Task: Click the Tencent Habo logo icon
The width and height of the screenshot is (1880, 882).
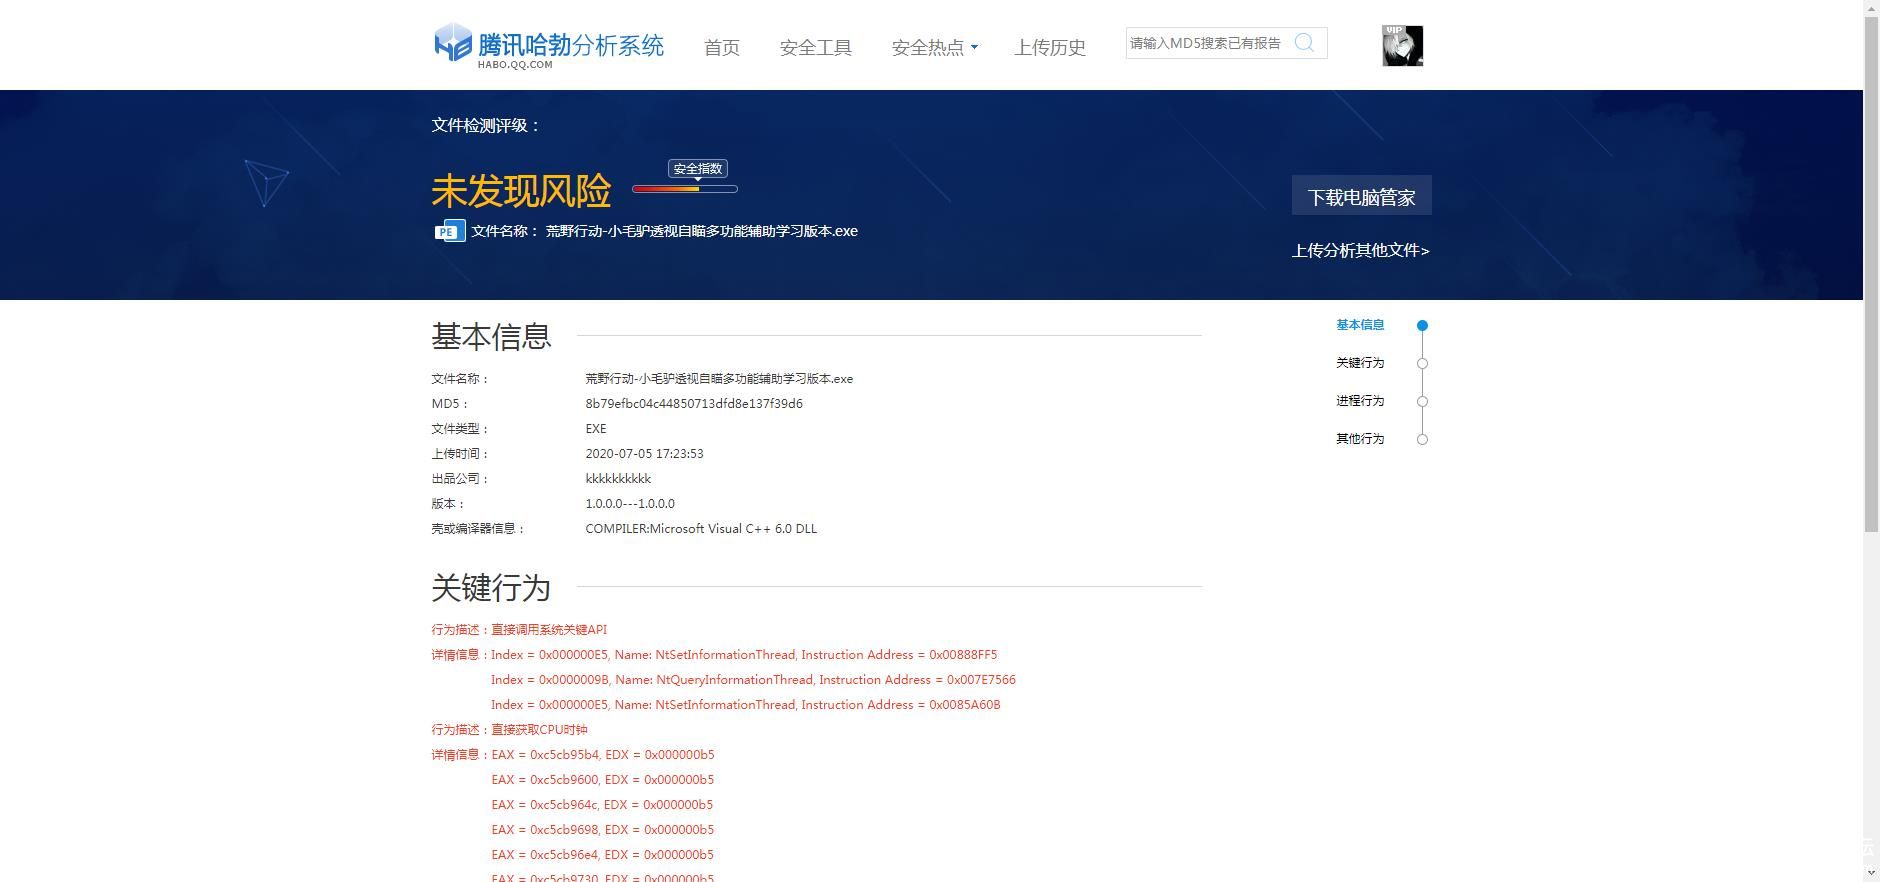Action: tap(453, 43)
